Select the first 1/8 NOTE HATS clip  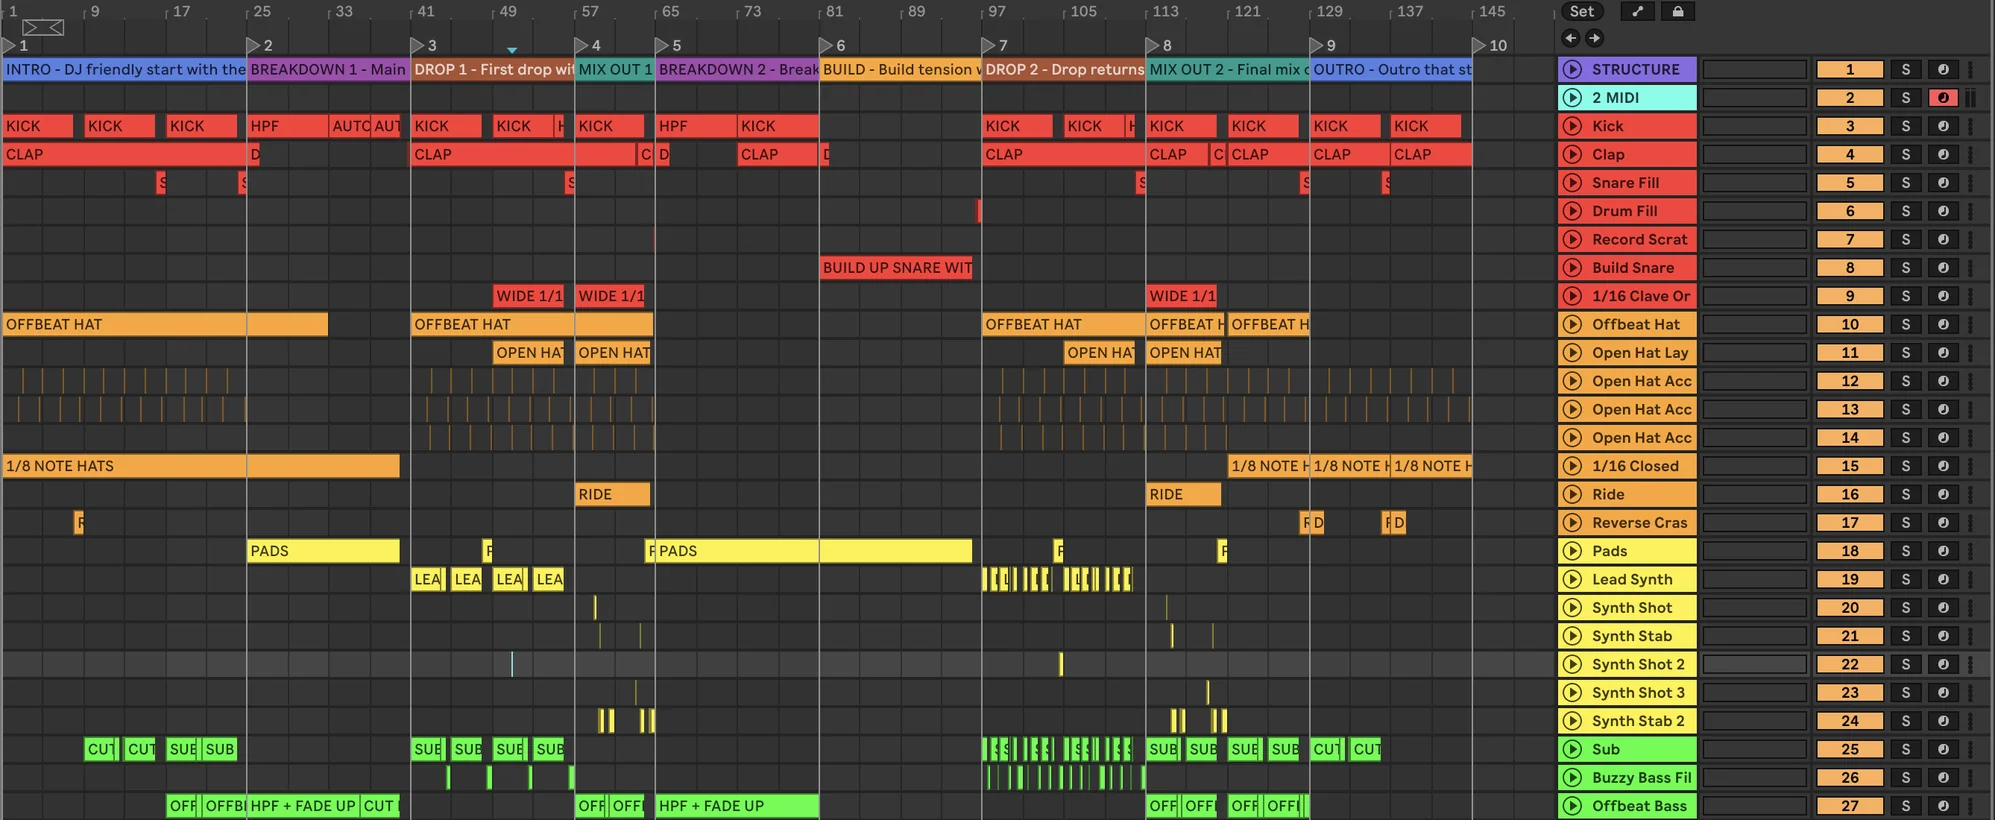tap(201, 466)
